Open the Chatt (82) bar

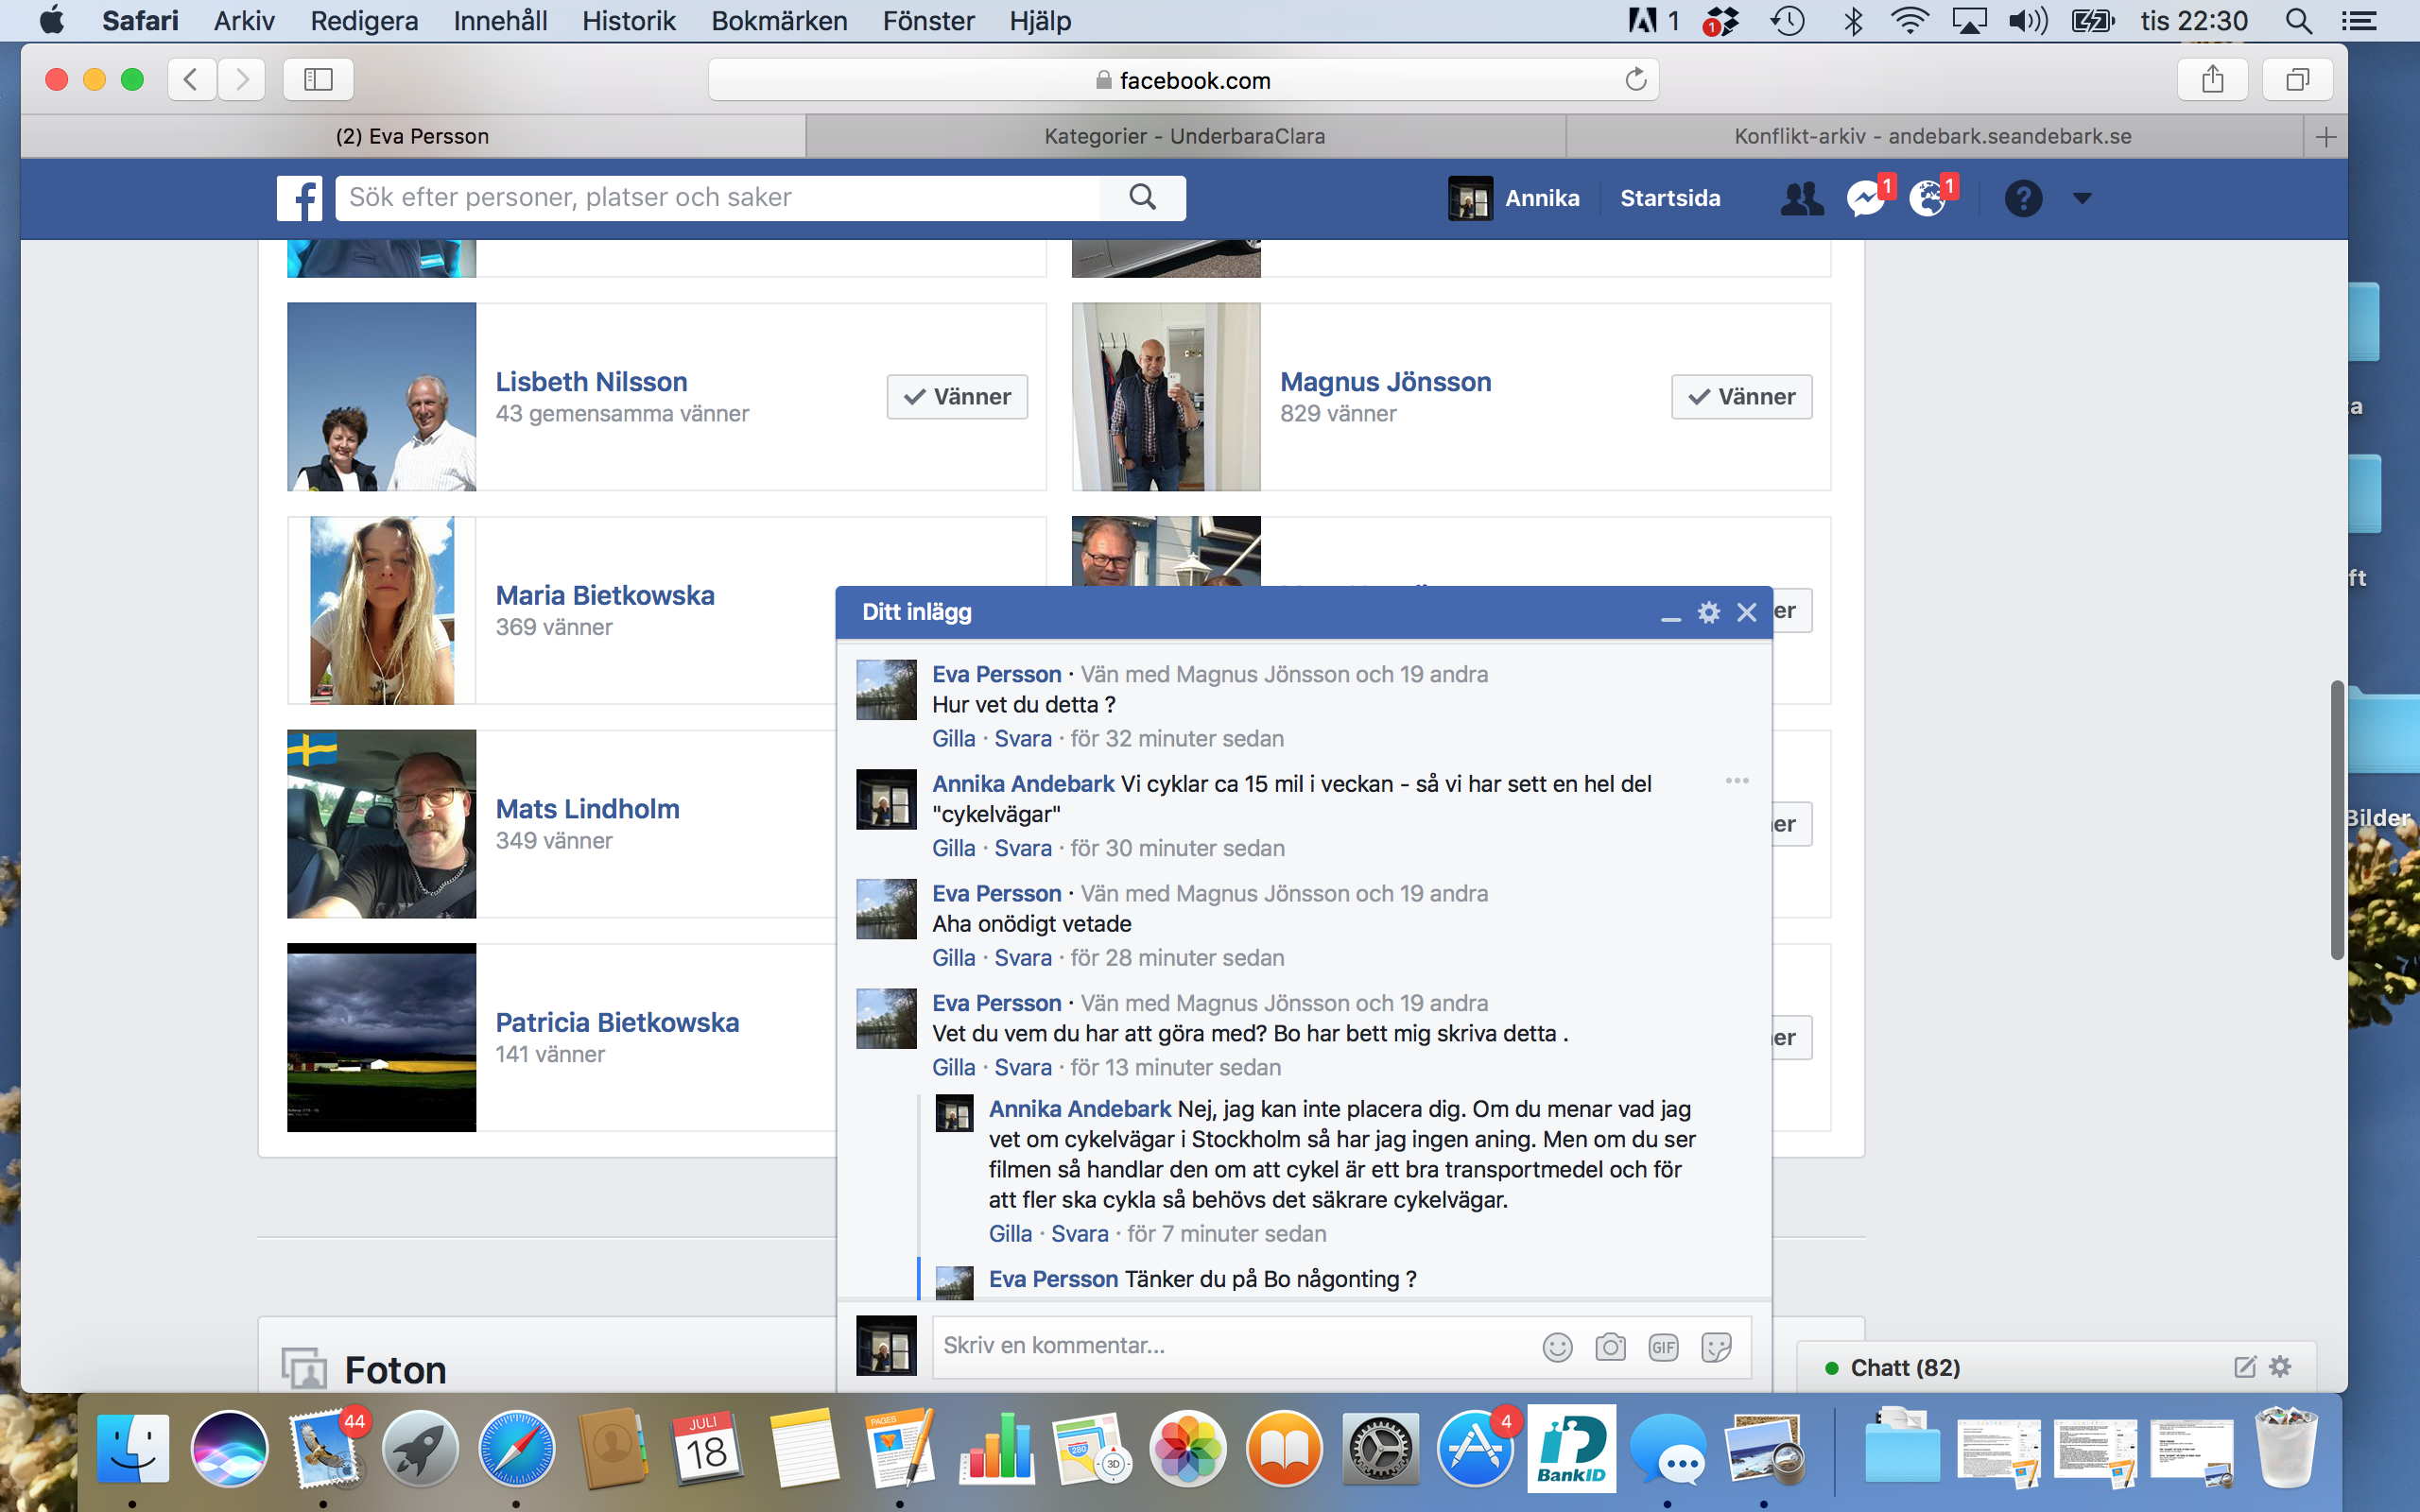(2055, 1367)
